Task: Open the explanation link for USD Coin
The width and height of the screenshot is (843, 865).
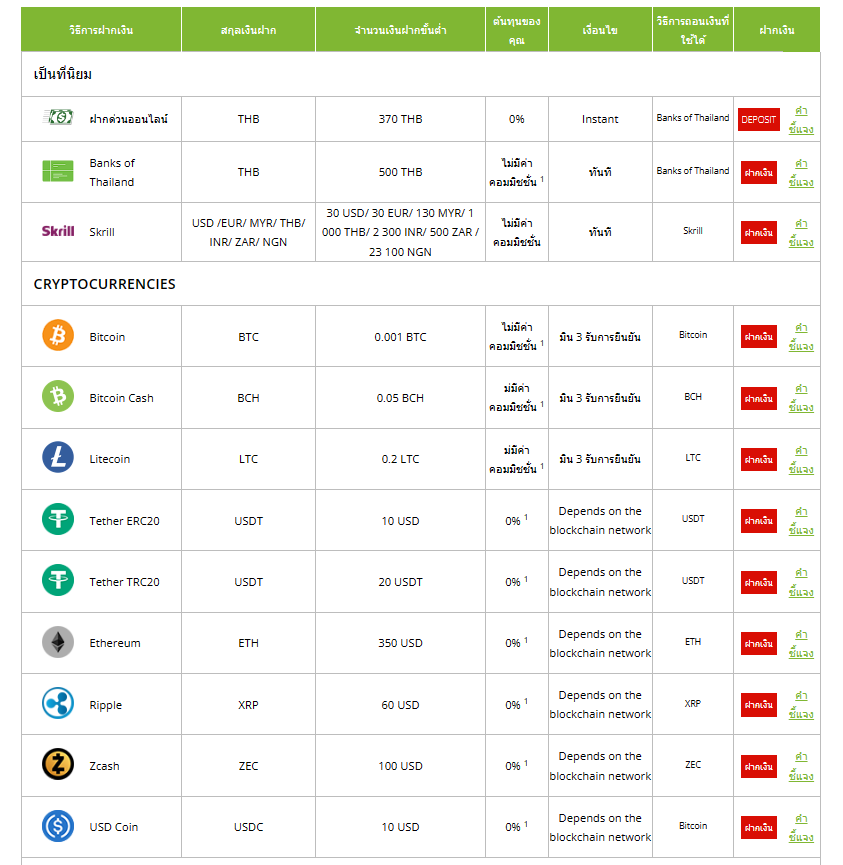Action: click(800, 827)
